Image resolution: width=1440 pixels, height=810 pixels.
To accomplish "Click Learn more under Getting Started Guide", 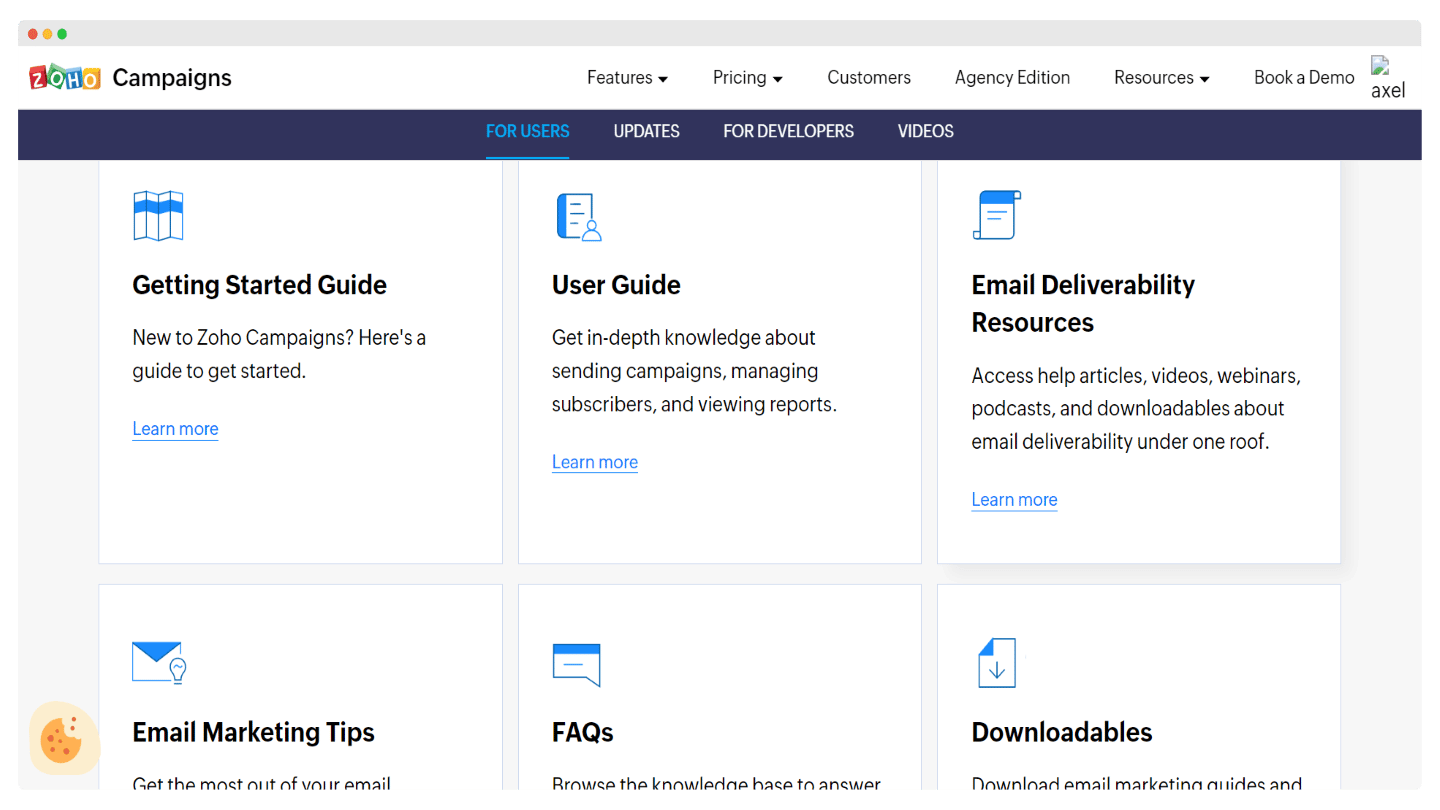I will point(175,429).
